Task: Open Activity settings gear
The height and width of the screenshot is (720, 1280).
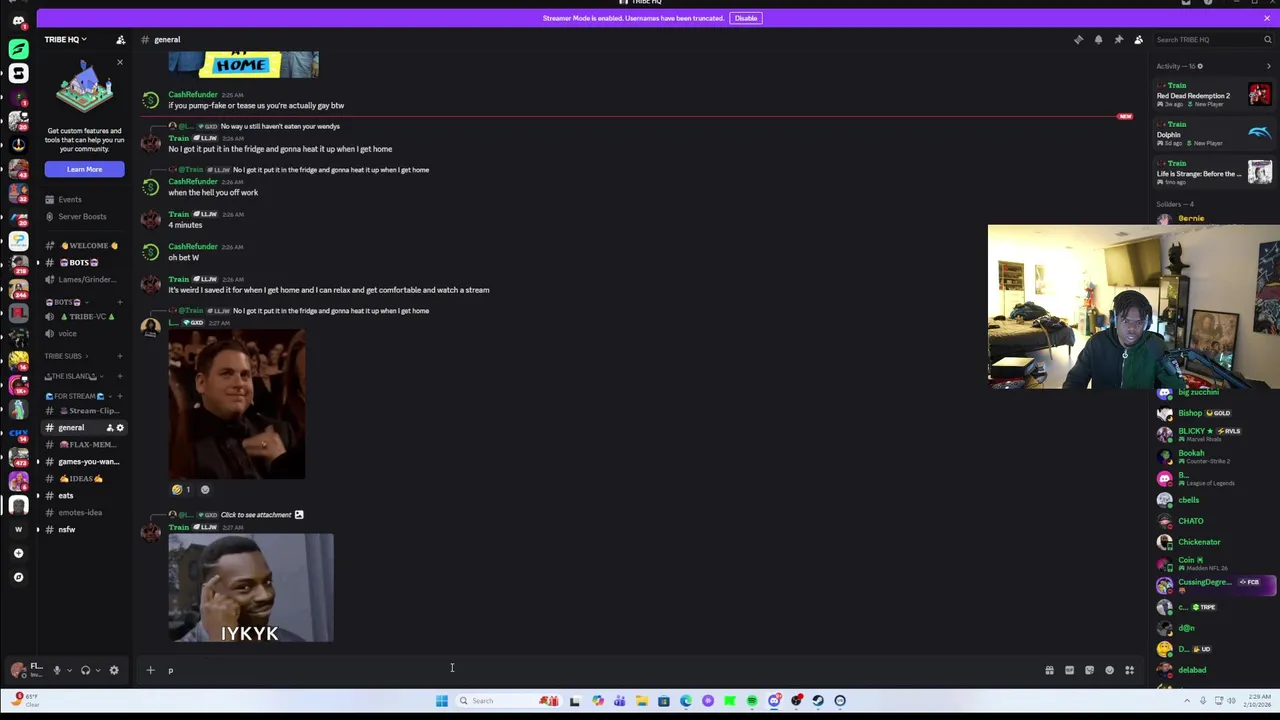Action: 1200,66
